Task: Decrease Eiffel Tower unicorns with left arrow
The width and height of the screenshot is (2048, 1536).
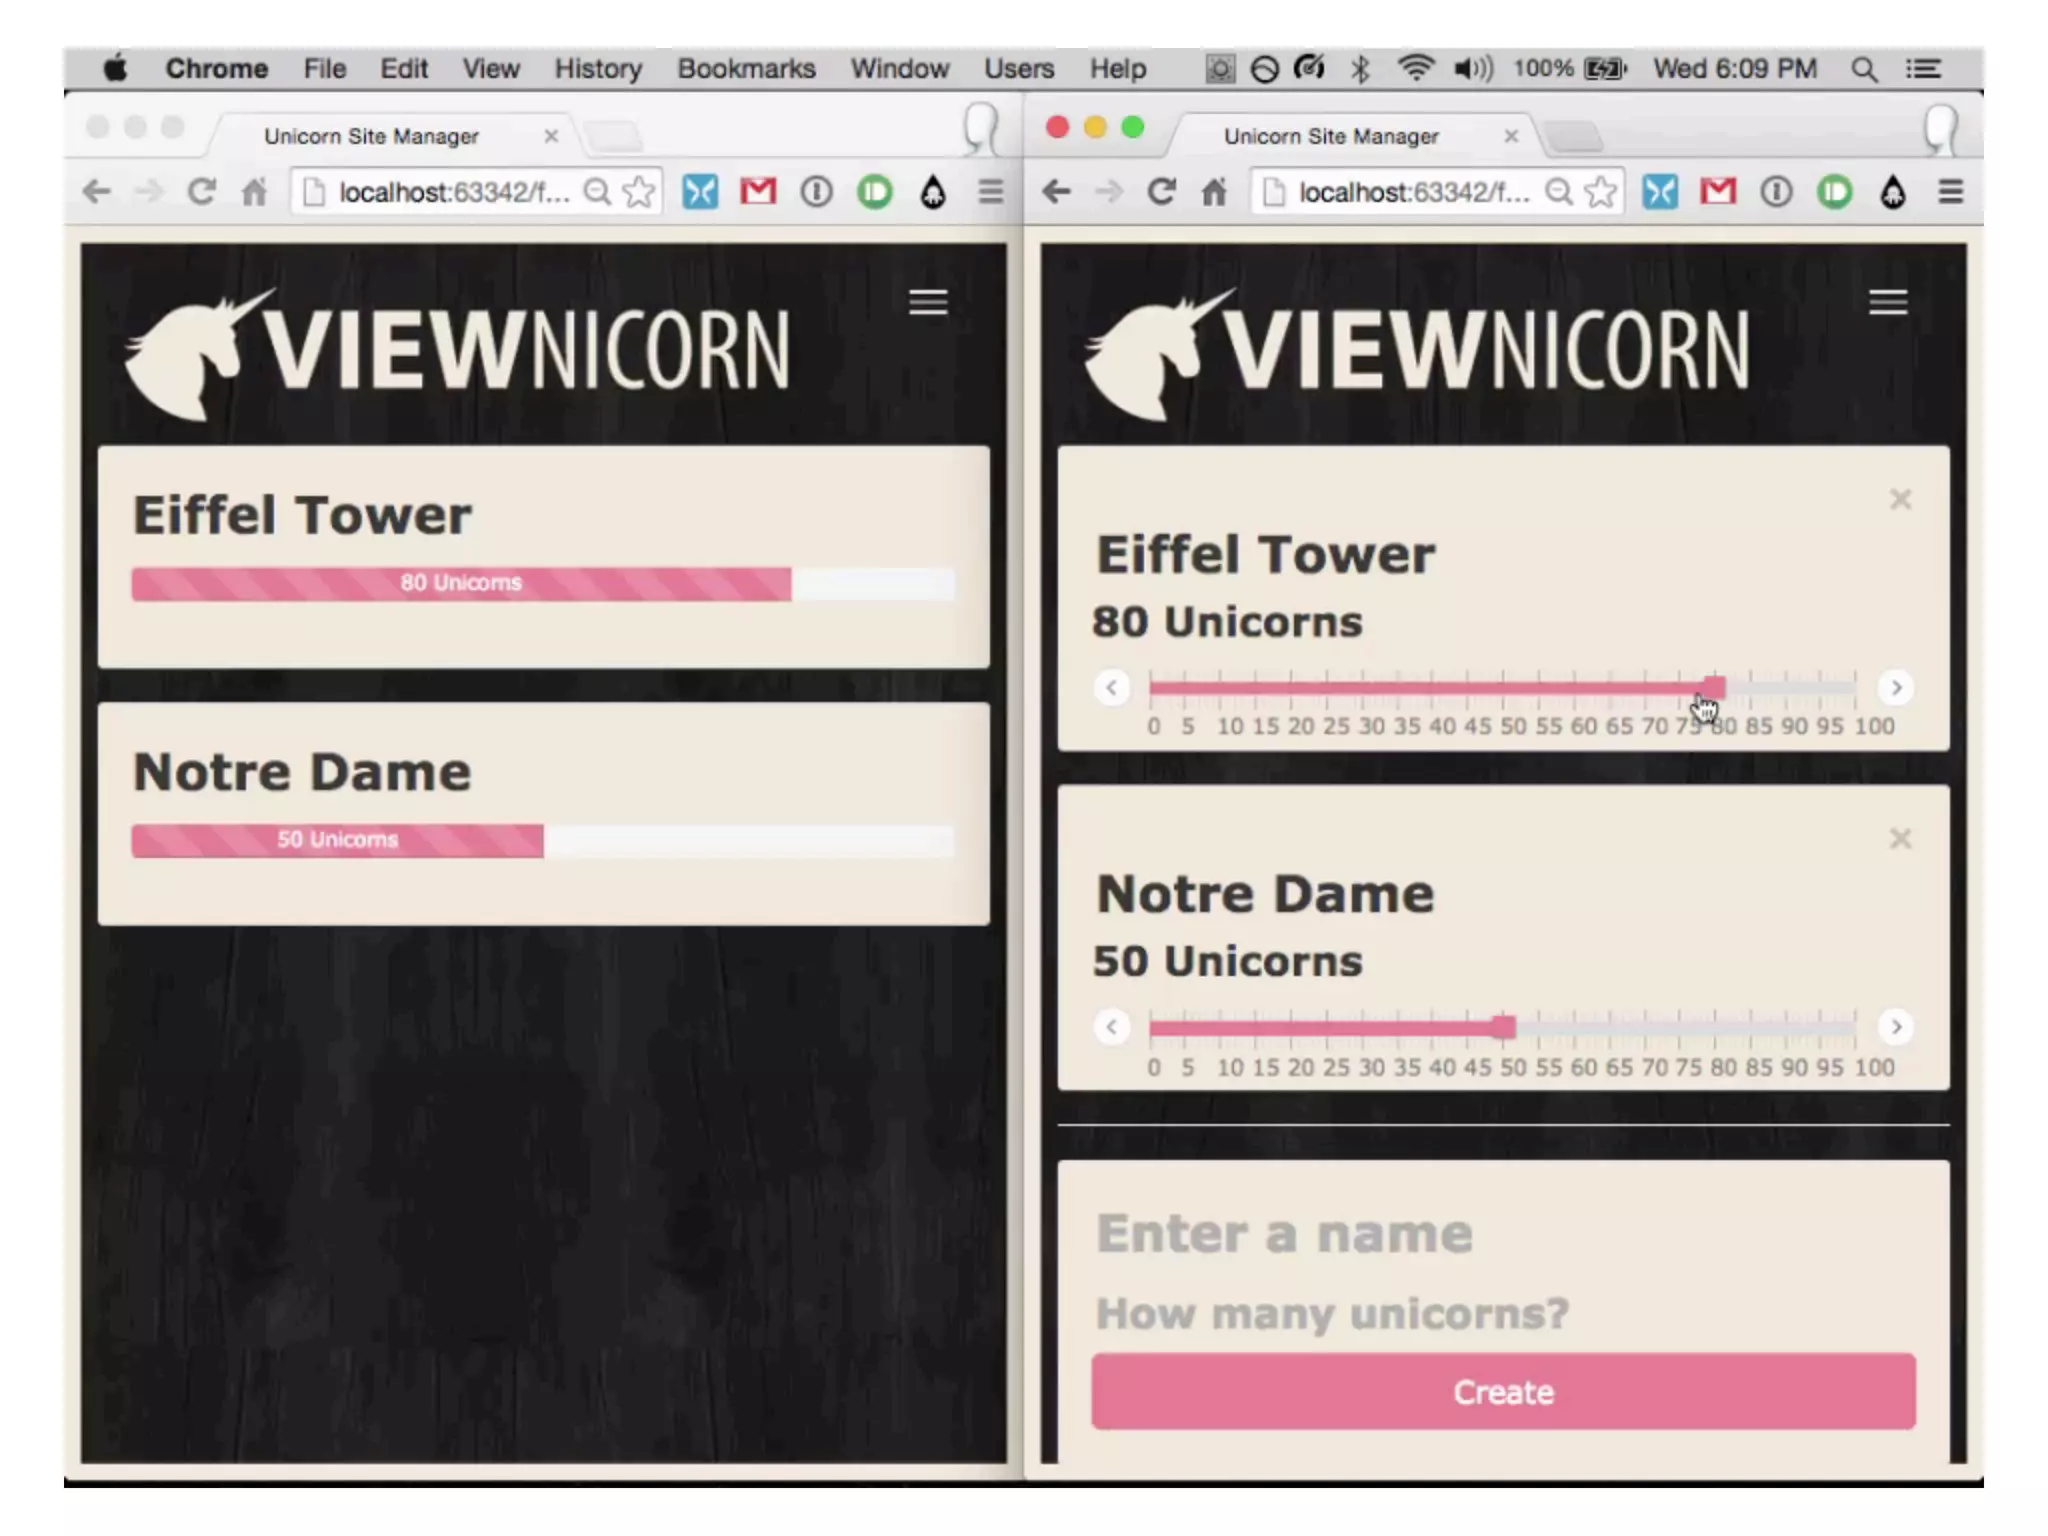Action: click(x=1111, y=688)
